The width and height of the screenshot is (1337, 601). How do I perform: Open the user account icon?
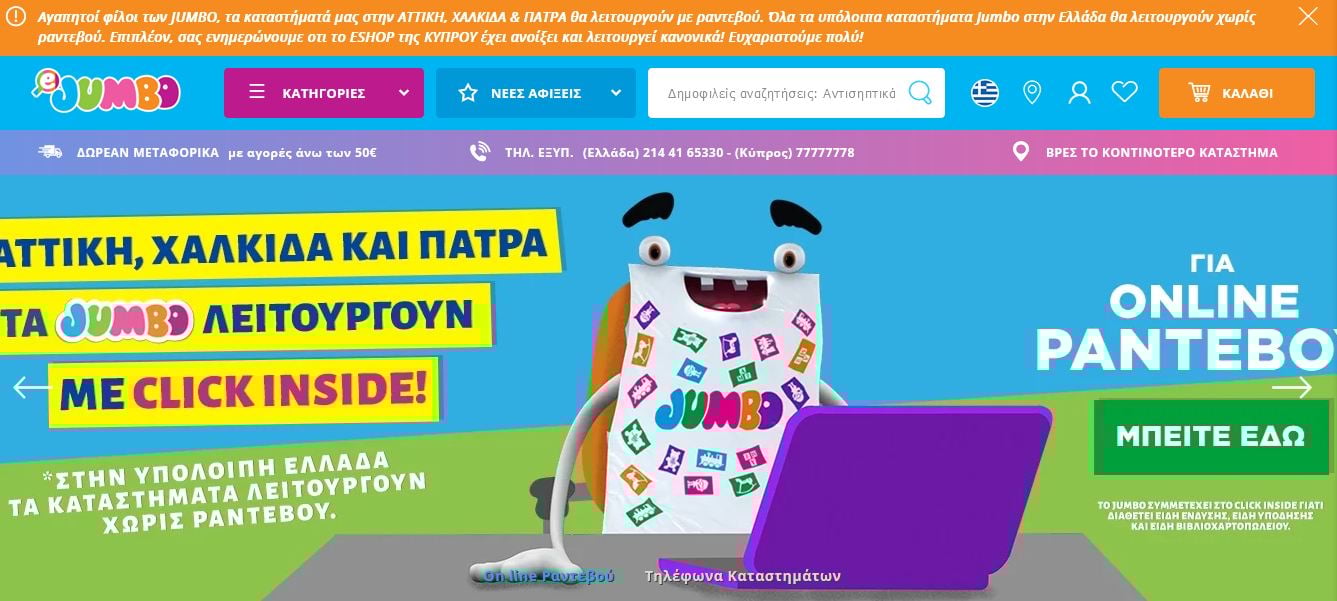coord(1079,93)
